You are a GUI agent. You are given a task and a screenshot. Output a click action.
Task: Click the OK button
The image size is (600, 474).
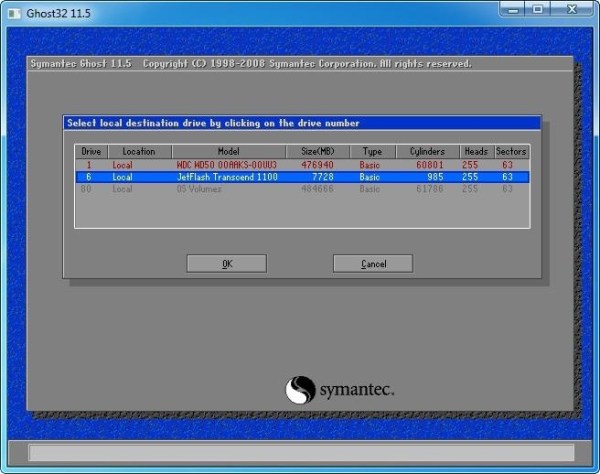[226, 264]
